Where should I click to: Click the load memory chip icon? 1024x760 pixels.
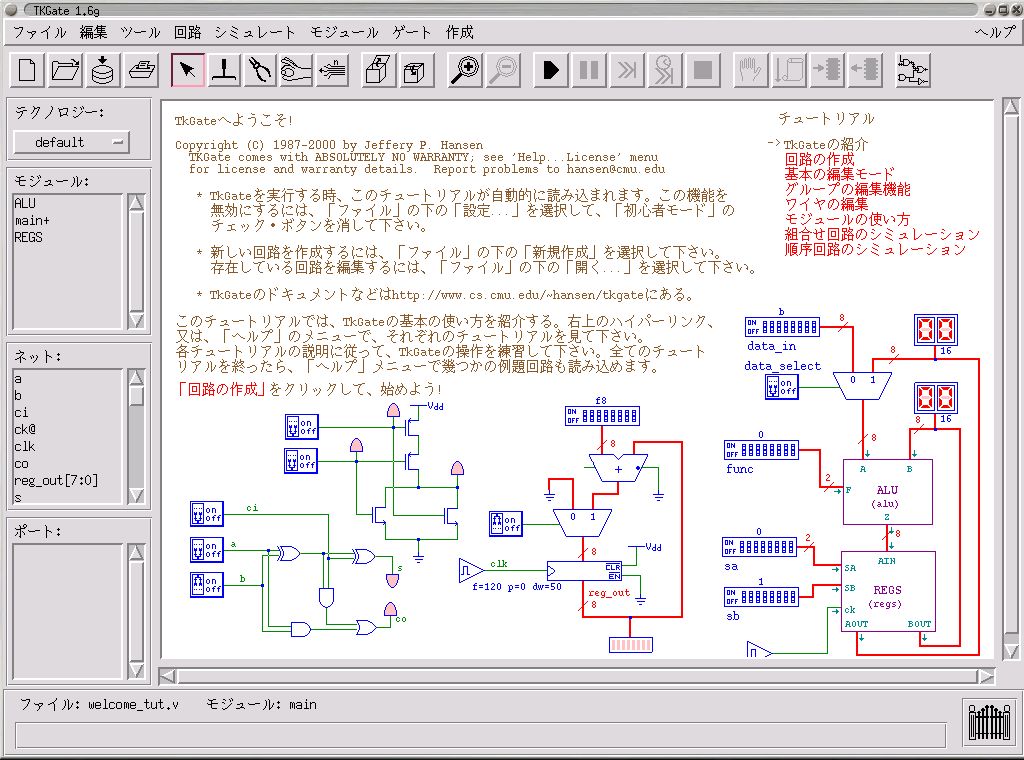826,70
